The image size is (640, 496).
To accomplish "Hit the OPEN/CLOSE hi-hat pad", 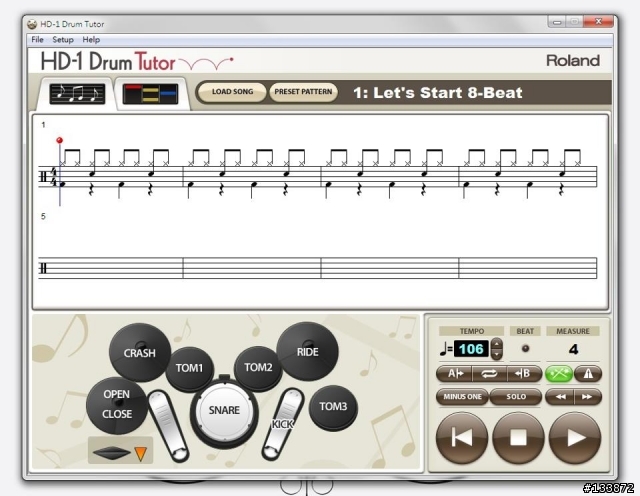I will click(117, 405).
